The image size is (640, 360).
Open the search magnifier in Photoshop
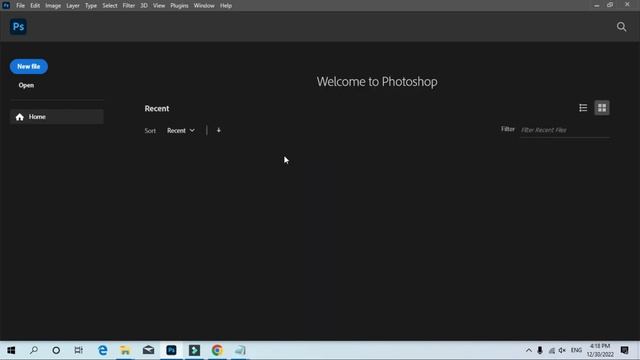tap(621, 27)
